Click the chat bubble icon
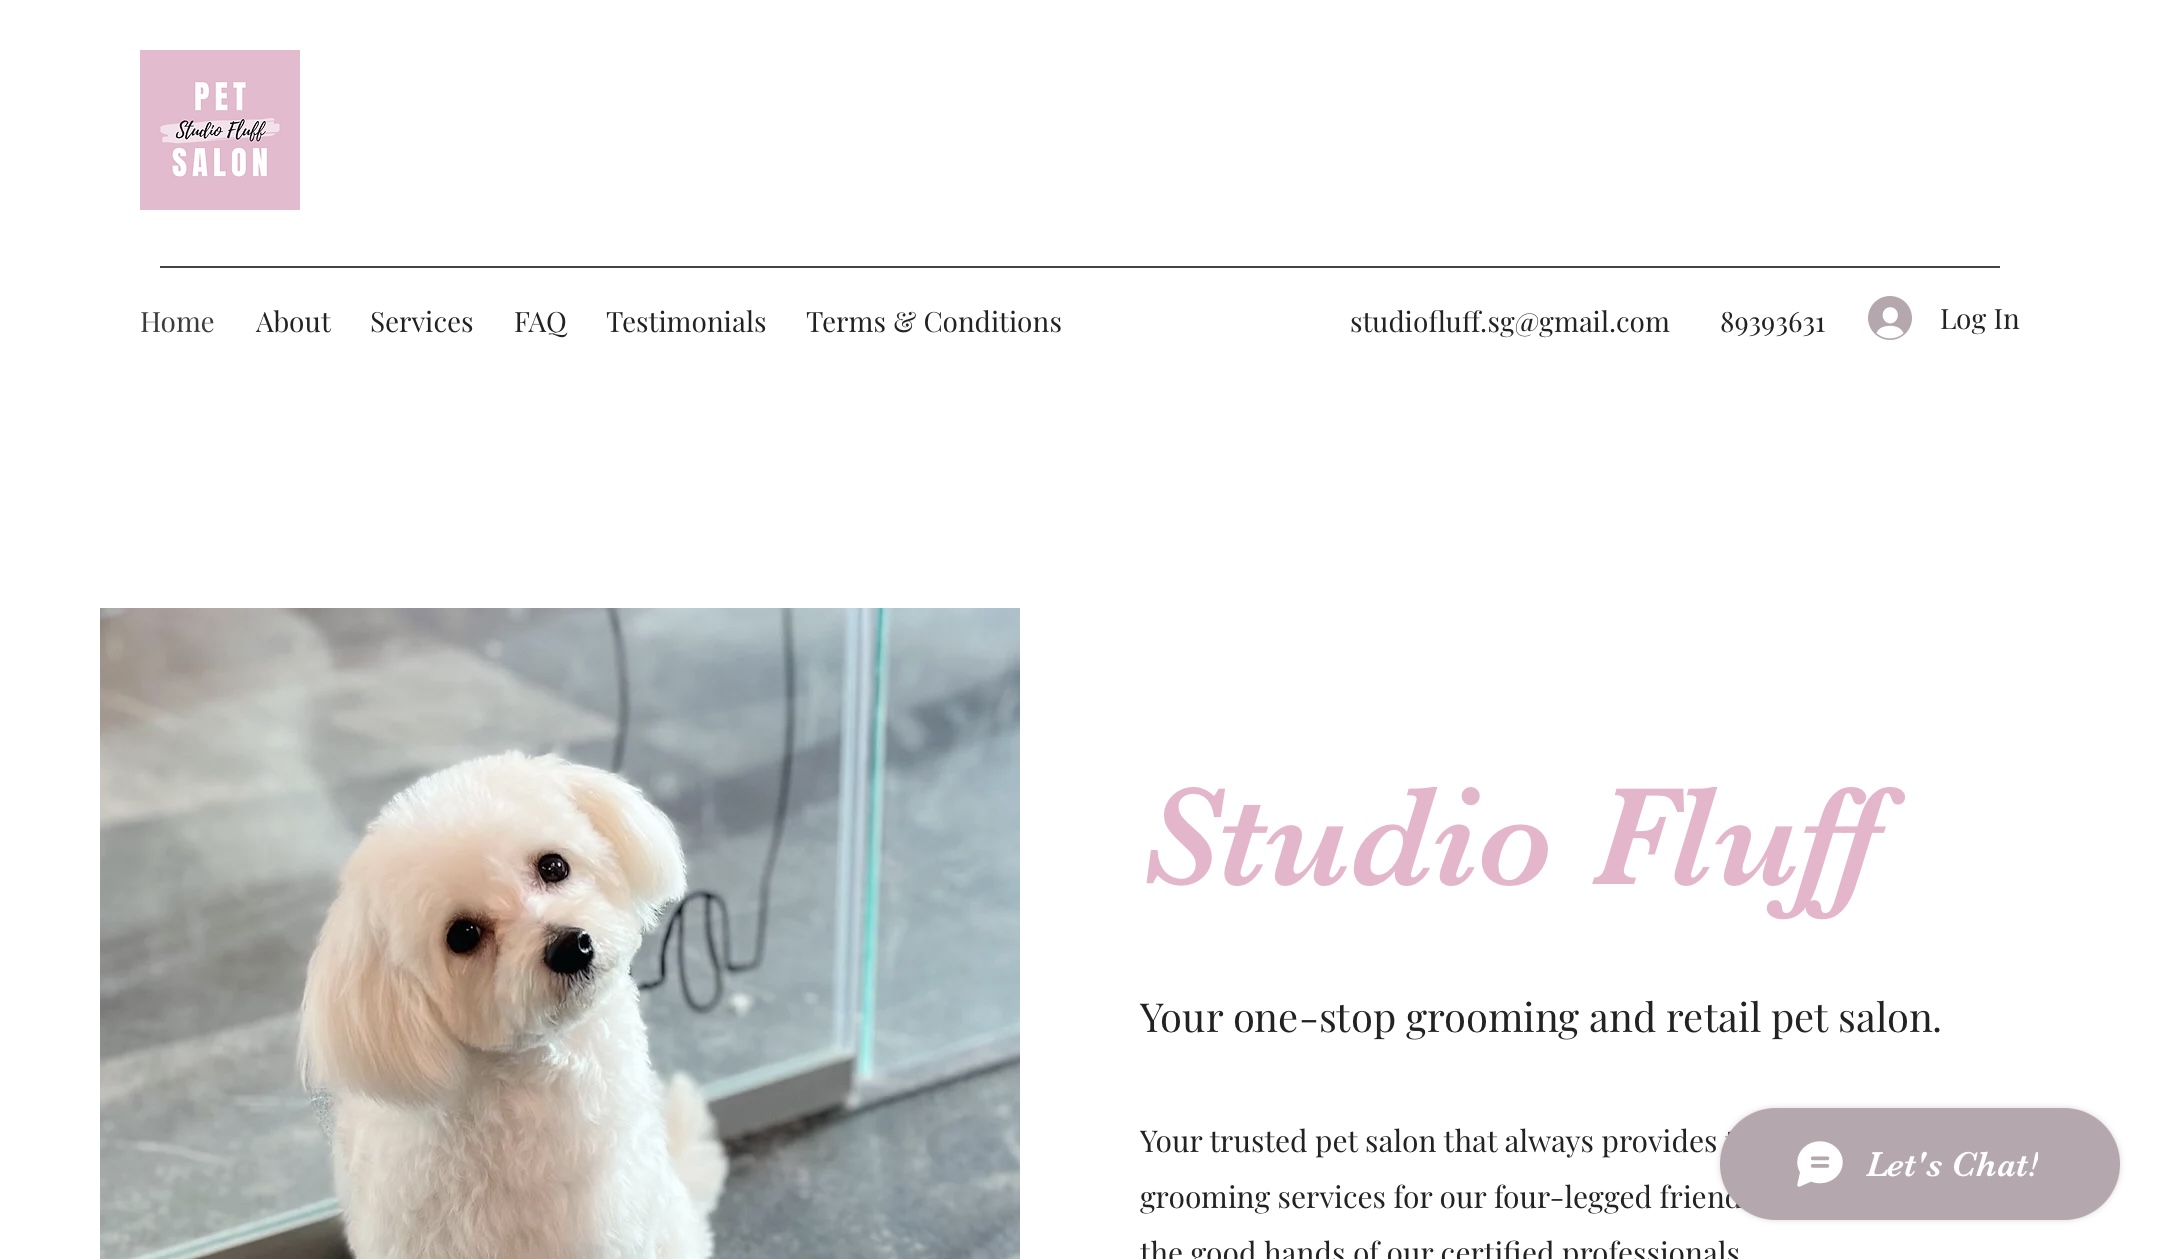 coord(1819,1164)
